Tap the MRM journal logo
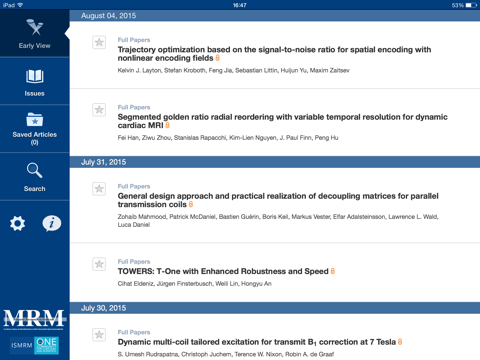Screen dimensions: 480x360 click(34, 319)
